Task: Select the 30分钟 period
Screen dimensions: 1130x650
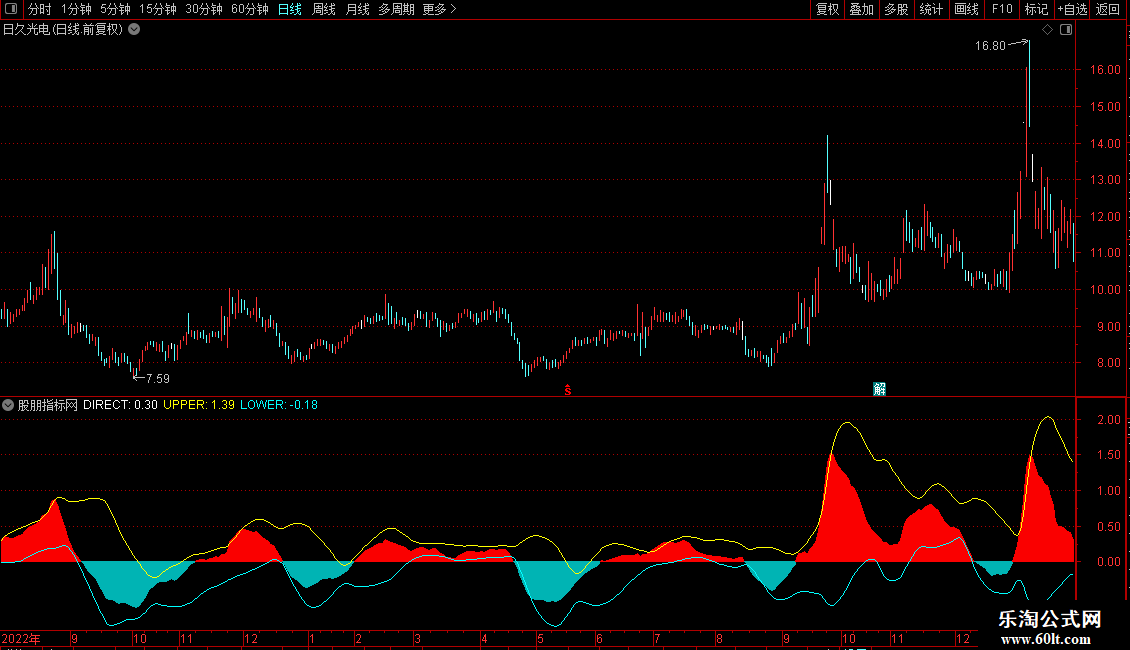Action: (204, 9)
